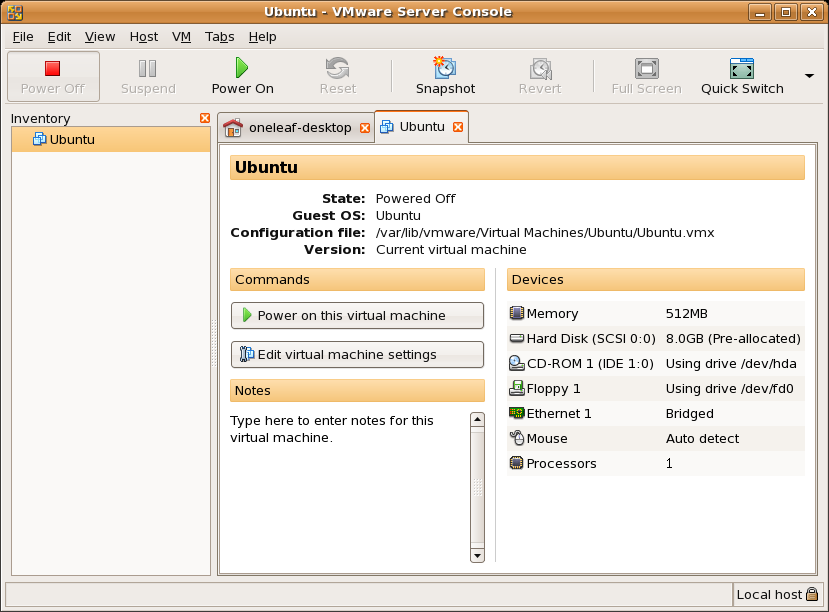Click the Power Off toolbar button

pos(53,77)
